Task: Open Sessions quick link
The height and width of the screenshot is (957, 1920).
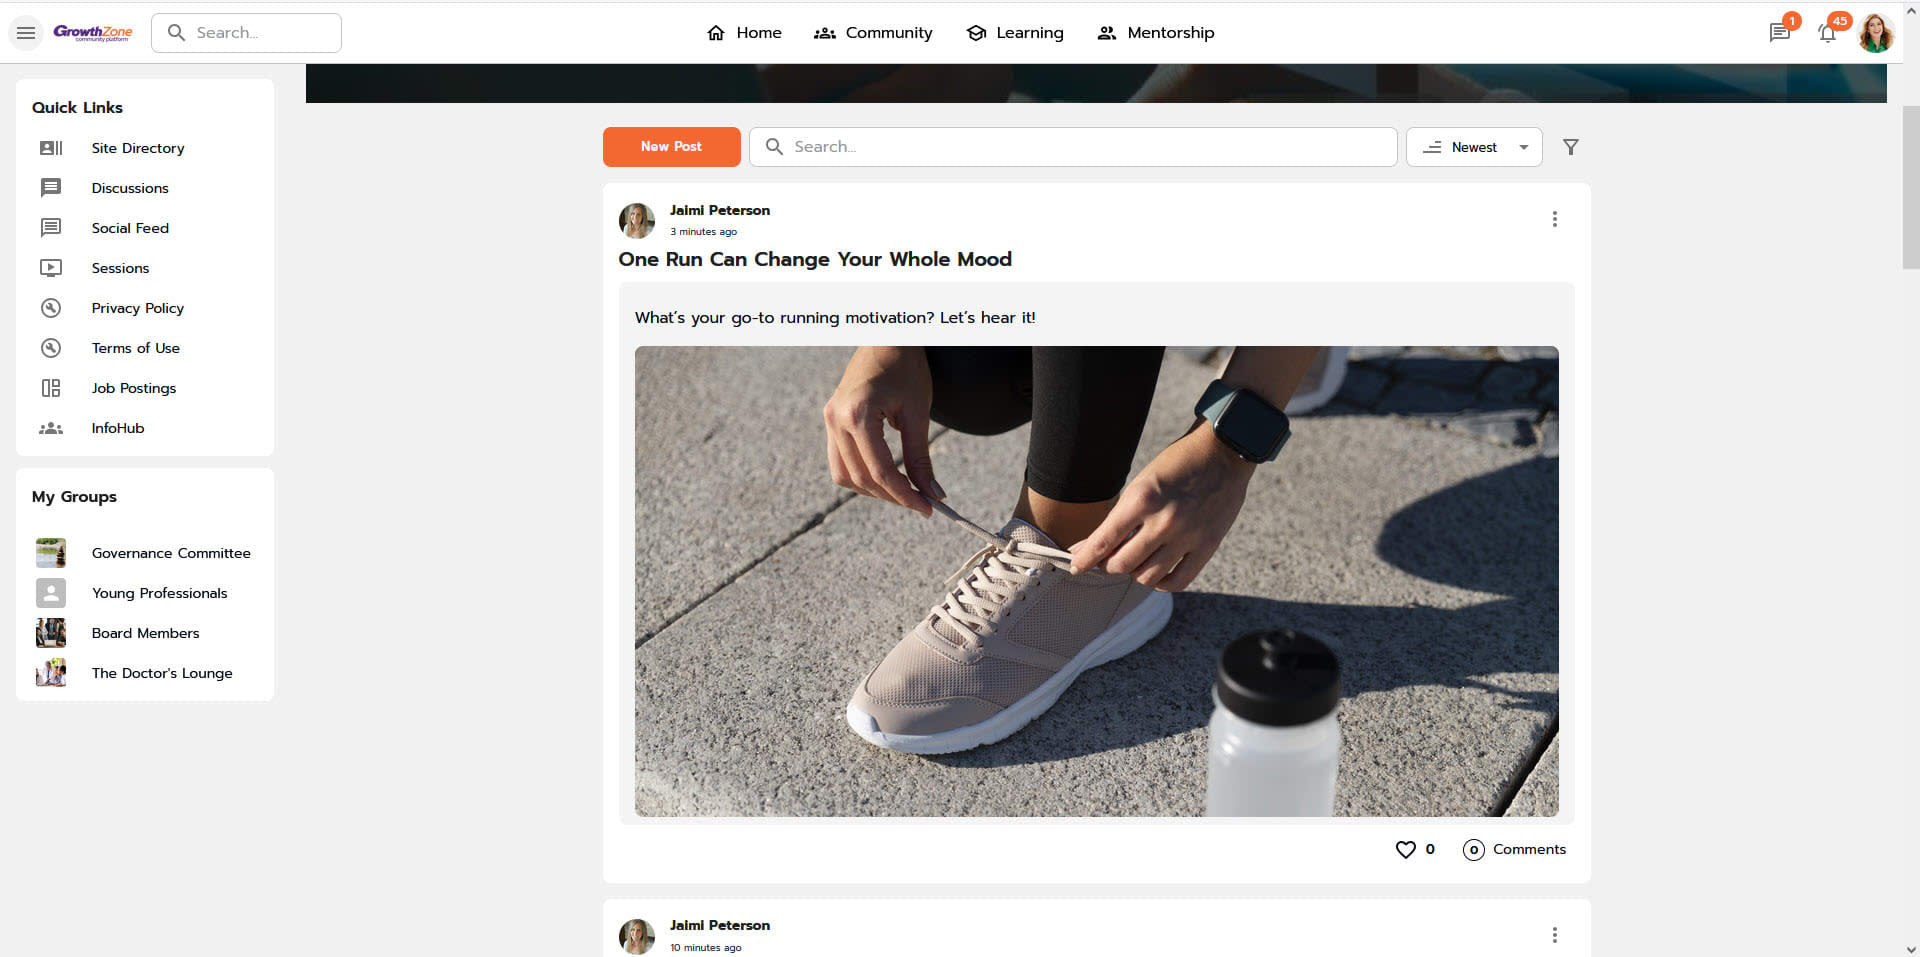Action: [120, 268]
